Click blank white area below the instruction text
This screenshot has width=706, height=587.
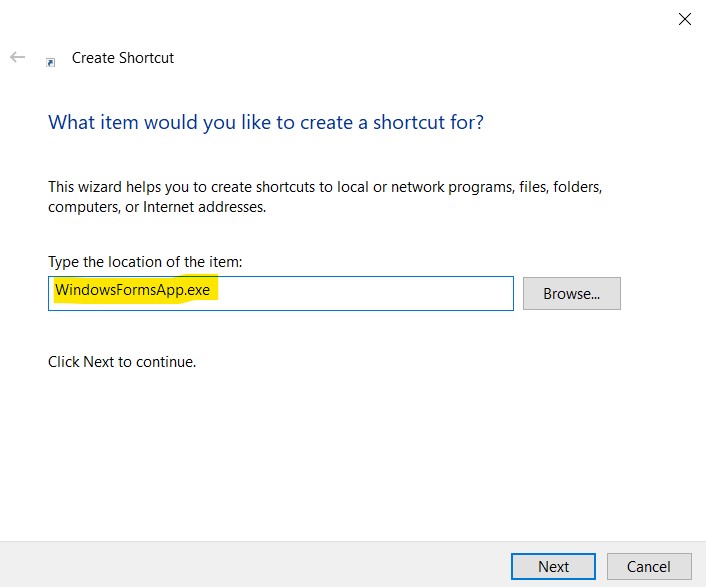tap(350, 450)
